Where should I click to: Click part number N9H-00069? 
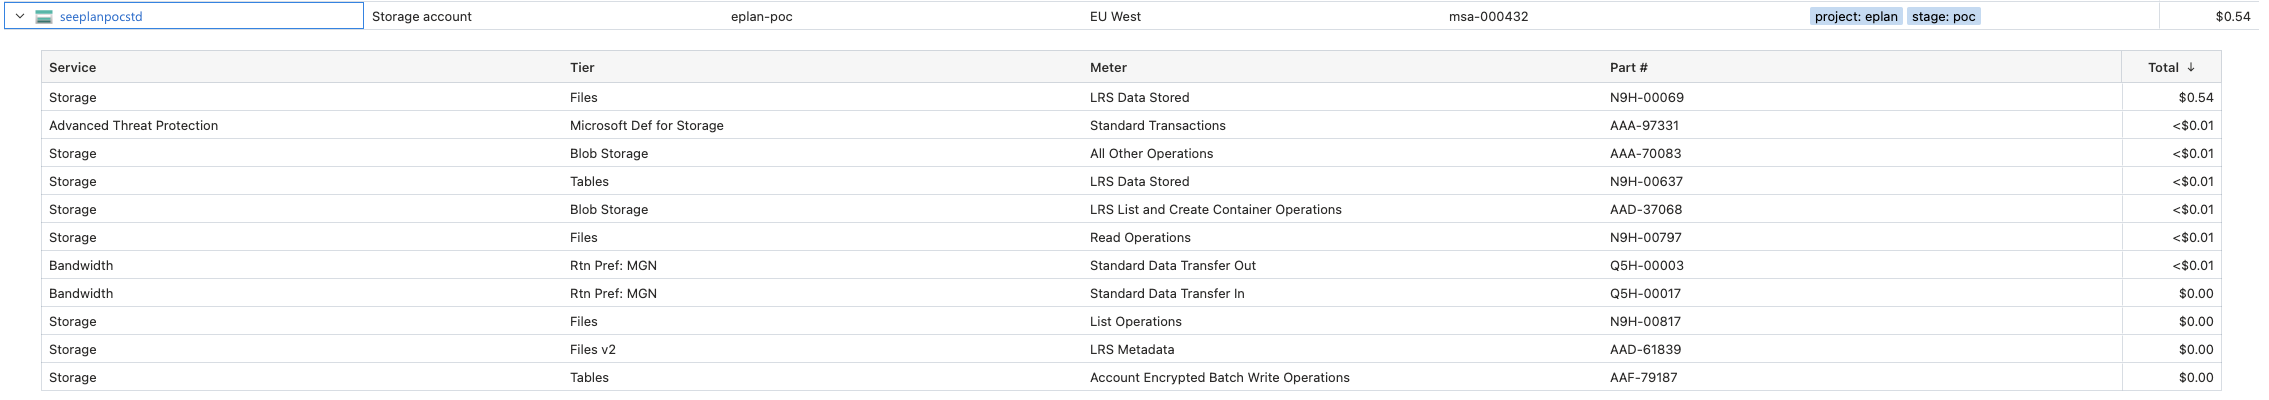coord(1646,97)
